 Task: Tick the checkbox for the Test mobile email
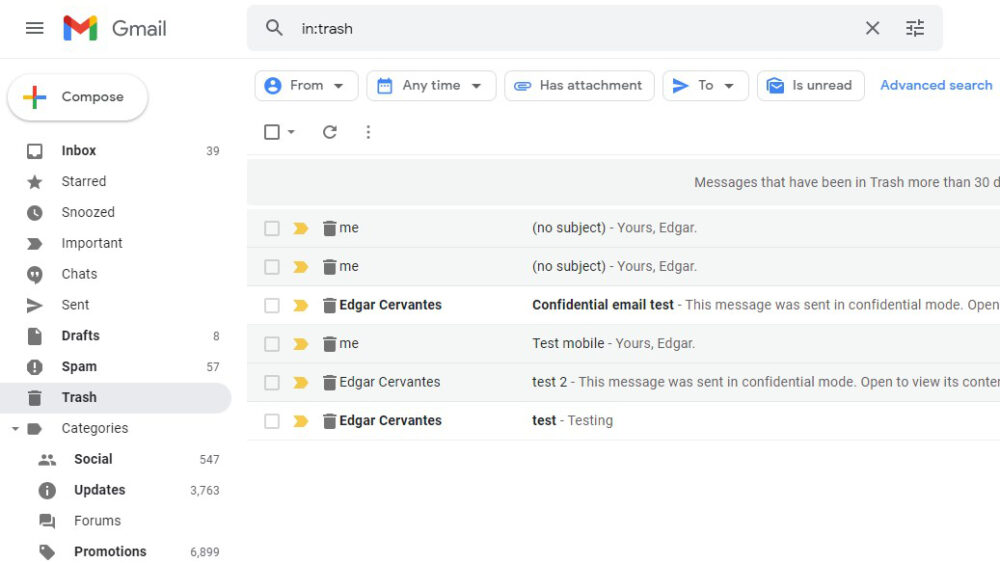pos(272,344)
